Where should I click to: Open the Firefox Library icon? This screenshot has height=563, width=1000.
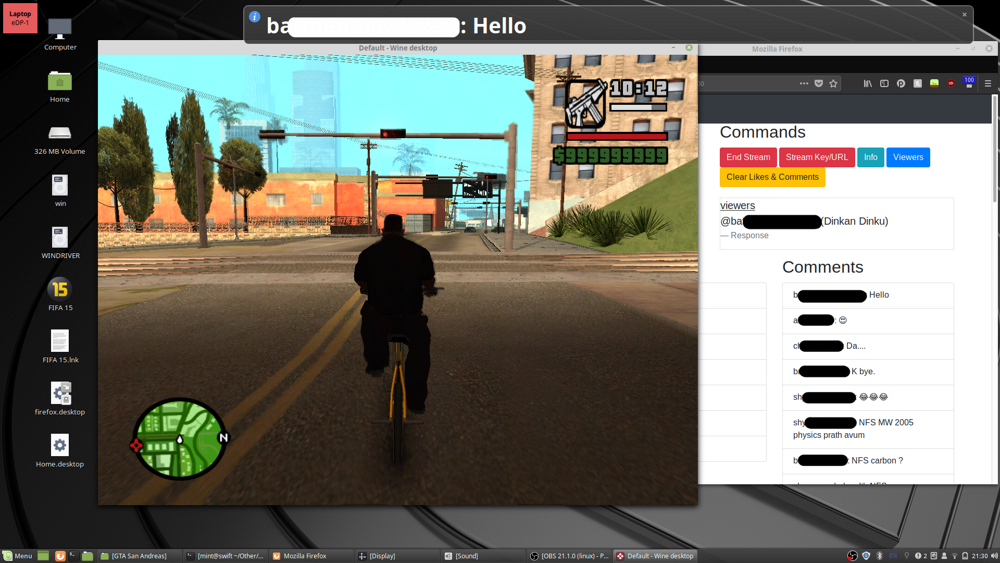pyautogui.click(x=868, y=84)
